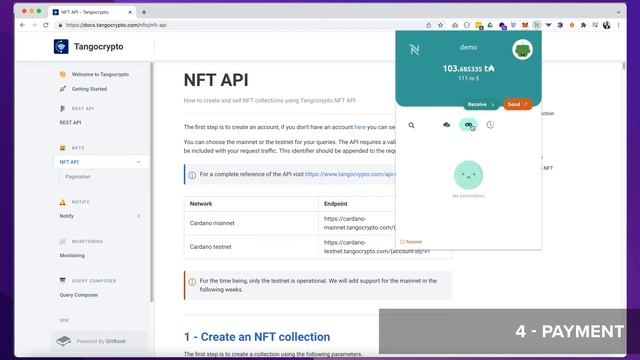
Task: Click the sidebar vertical scrollbar
Action: tap(152, 182)
